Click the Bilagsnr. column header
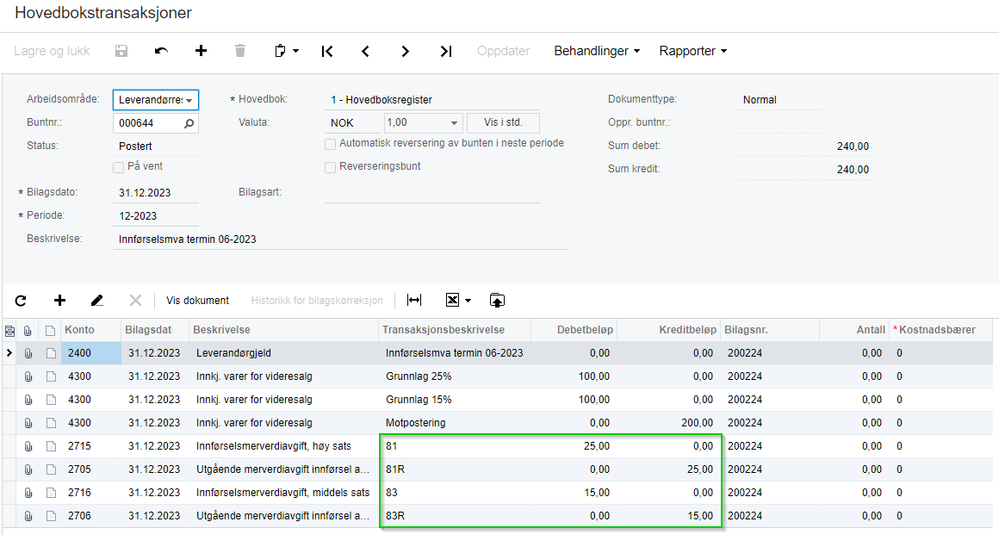 click(x=770, y=330)
